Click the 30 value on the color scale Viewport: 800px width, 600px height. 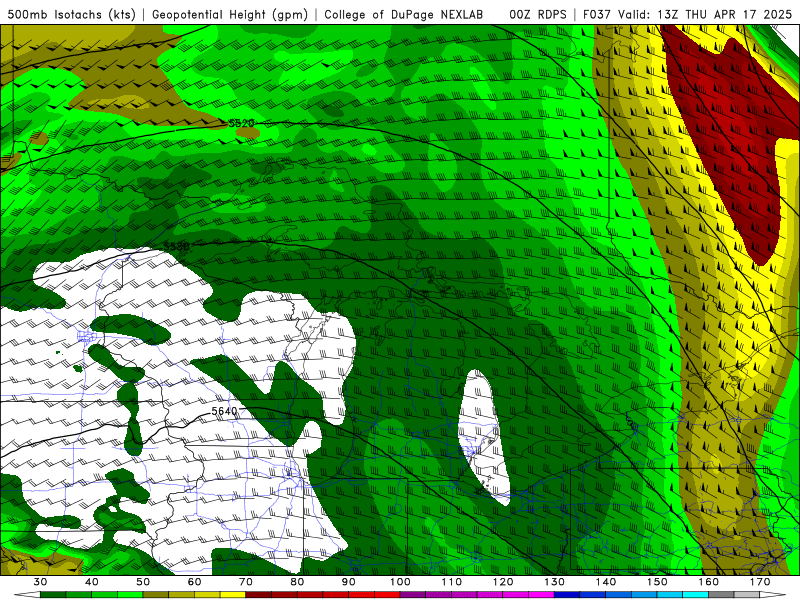coord(40,582)
